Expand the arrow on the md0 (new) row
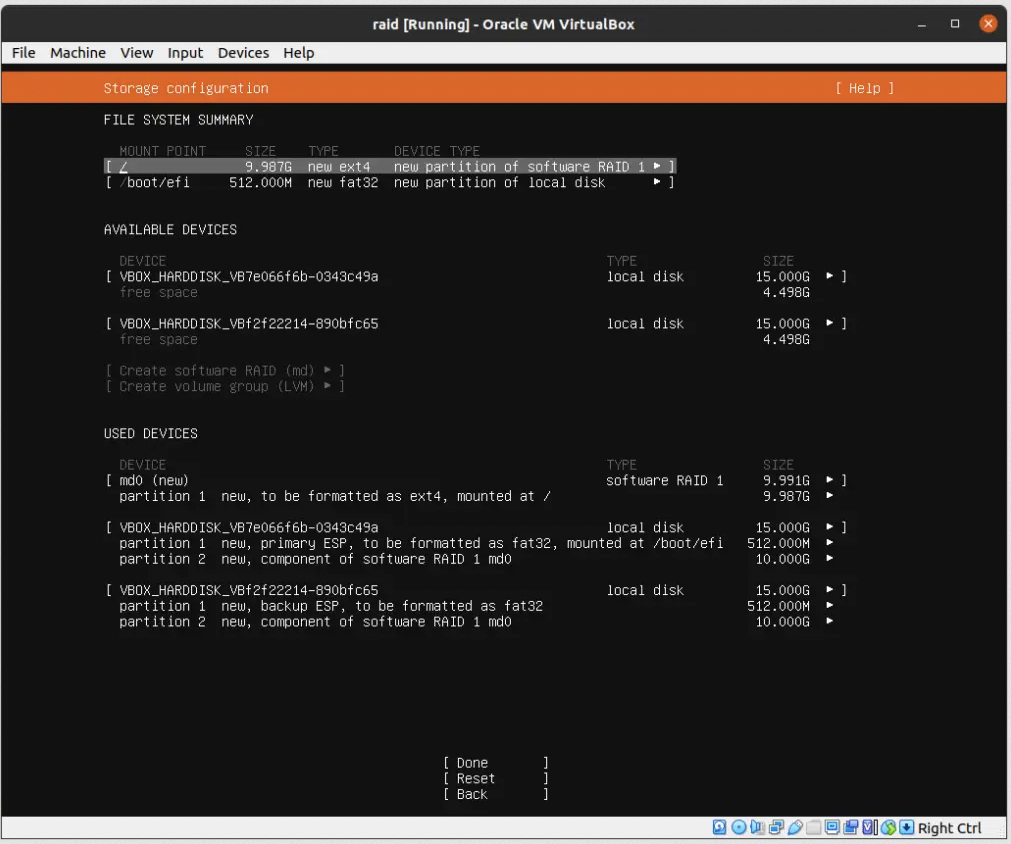The width and height of the screenshot is (1011, 844). (829, 480)
